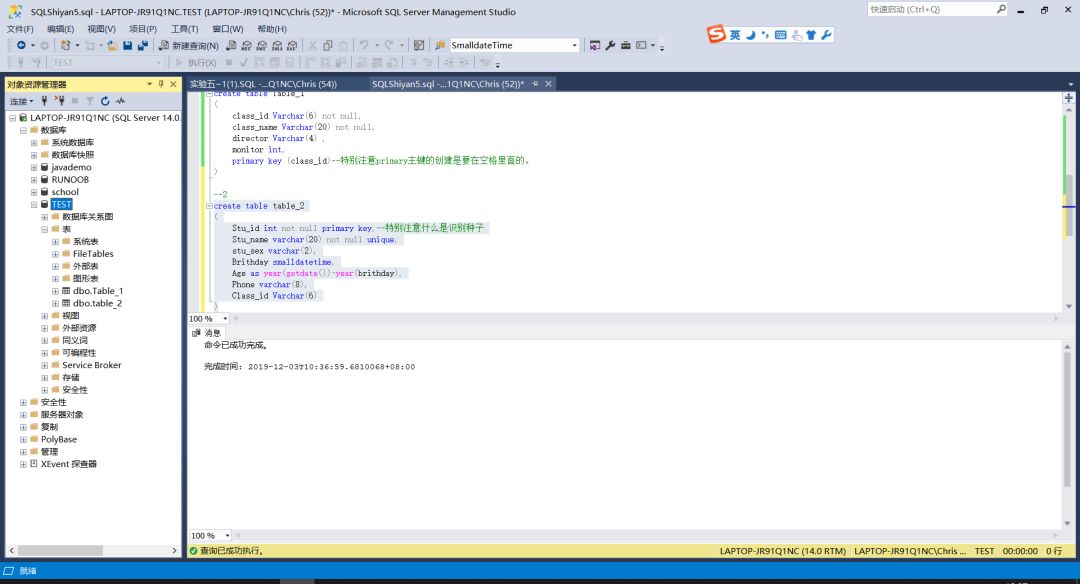
Task: Open the SmalldateTime search dropdown
Action: pyautogui.click(x=574, y=46)
